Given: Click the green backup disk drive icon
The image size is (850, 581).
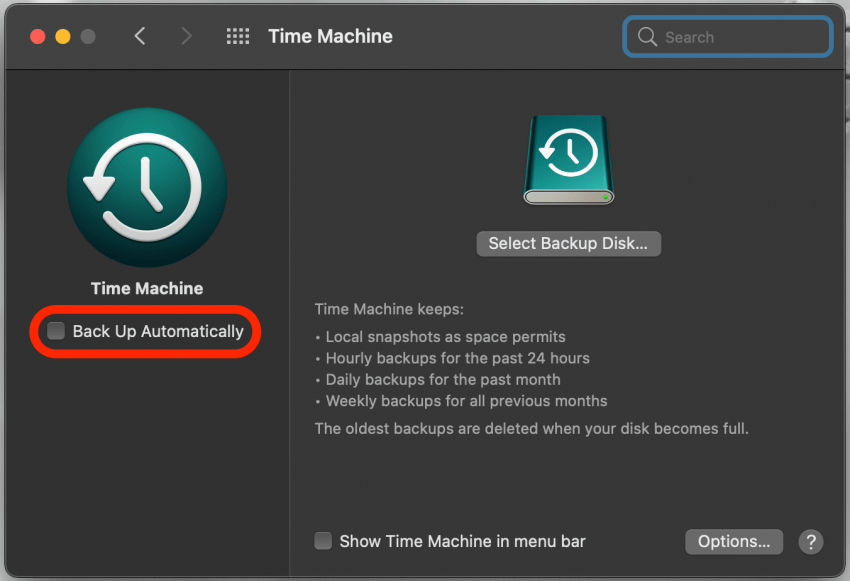Looking at the screenshot, I should [x=569, y=160].
